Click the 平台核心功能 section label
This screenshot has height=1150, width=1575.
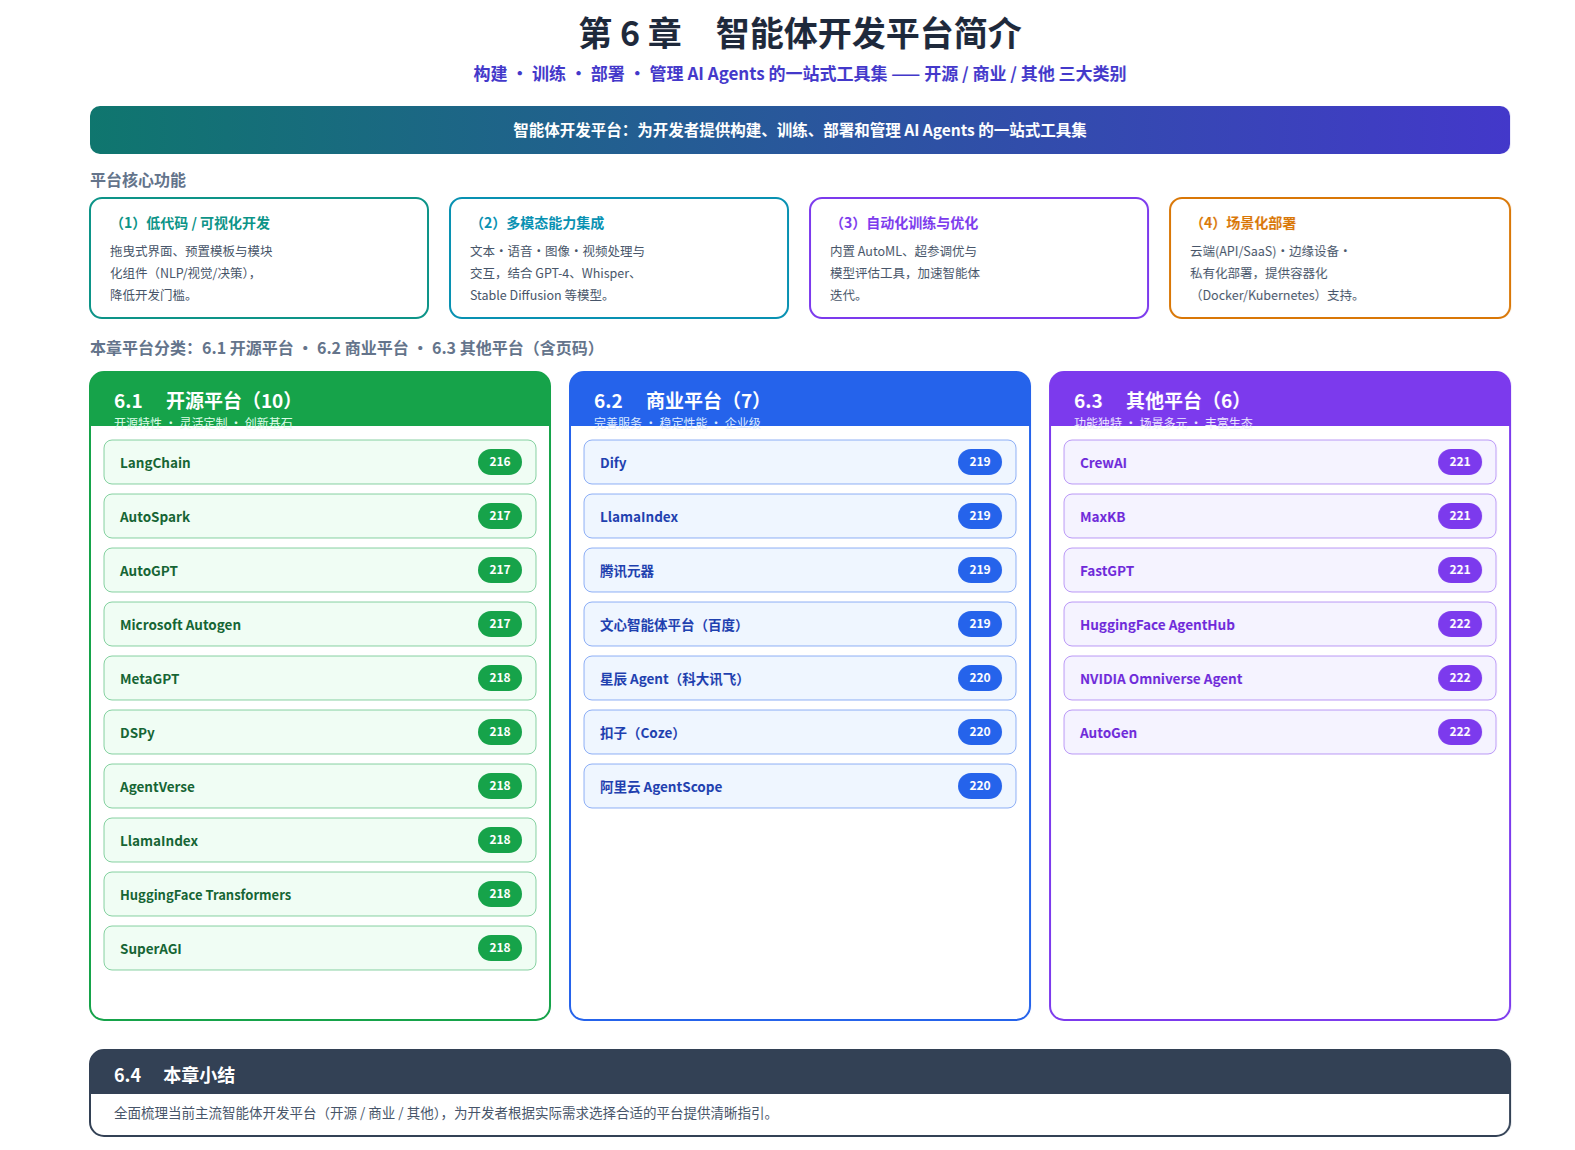pos(138,180)
